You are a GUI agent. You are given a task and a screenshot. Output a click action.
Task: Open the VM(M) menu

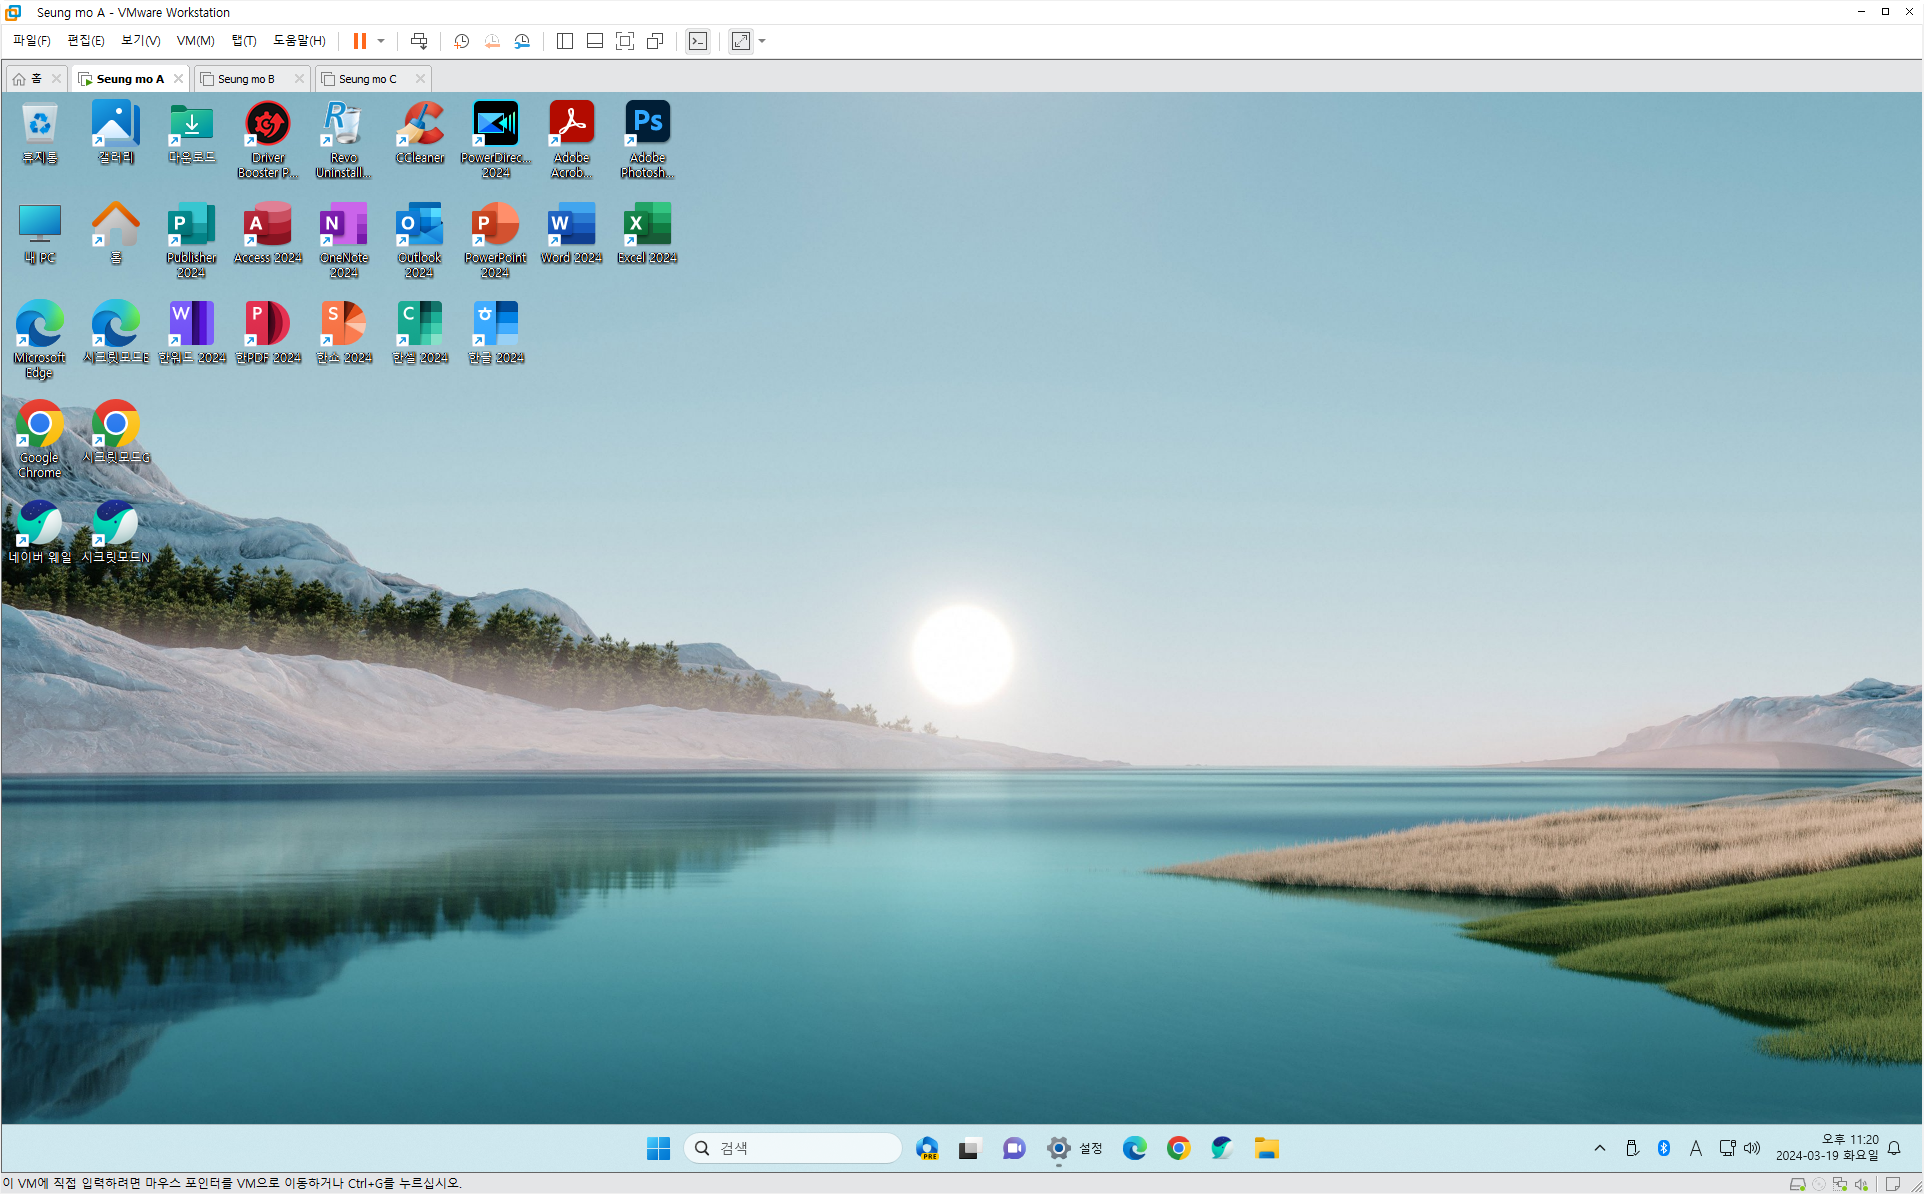point(195,41)
